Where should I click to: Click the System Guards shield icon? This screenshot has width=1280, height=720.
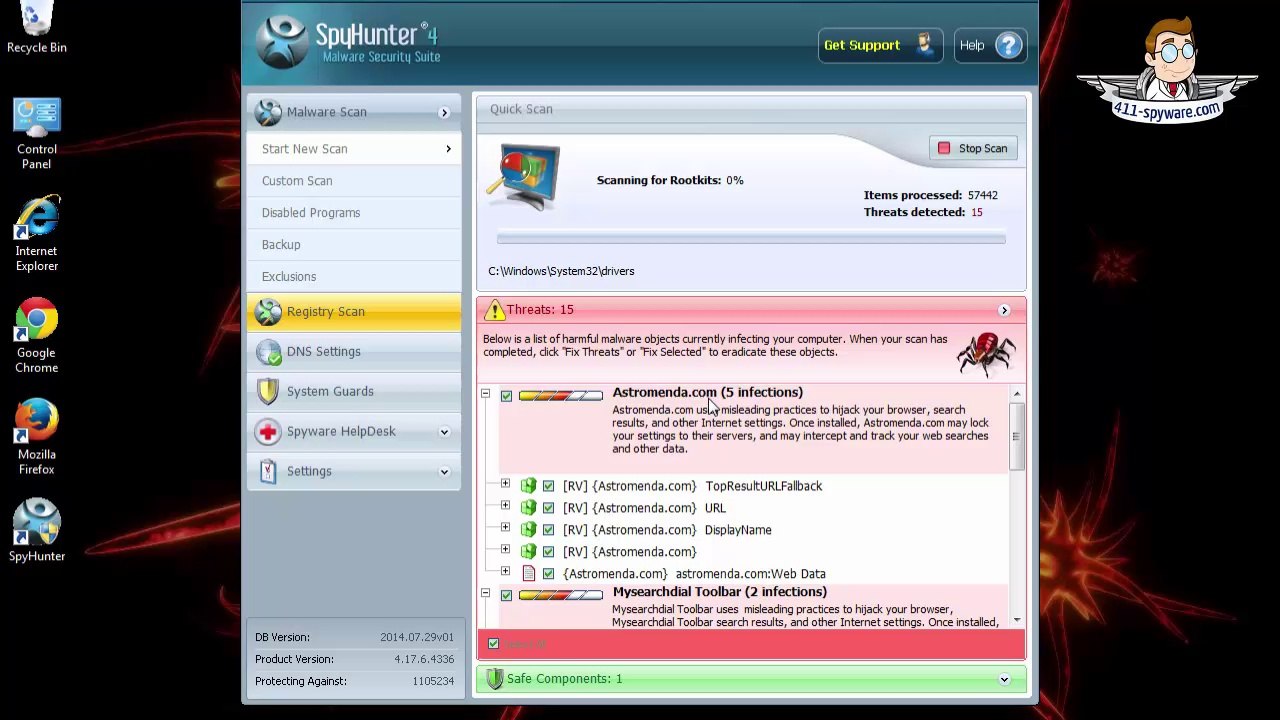pos(268,392)
